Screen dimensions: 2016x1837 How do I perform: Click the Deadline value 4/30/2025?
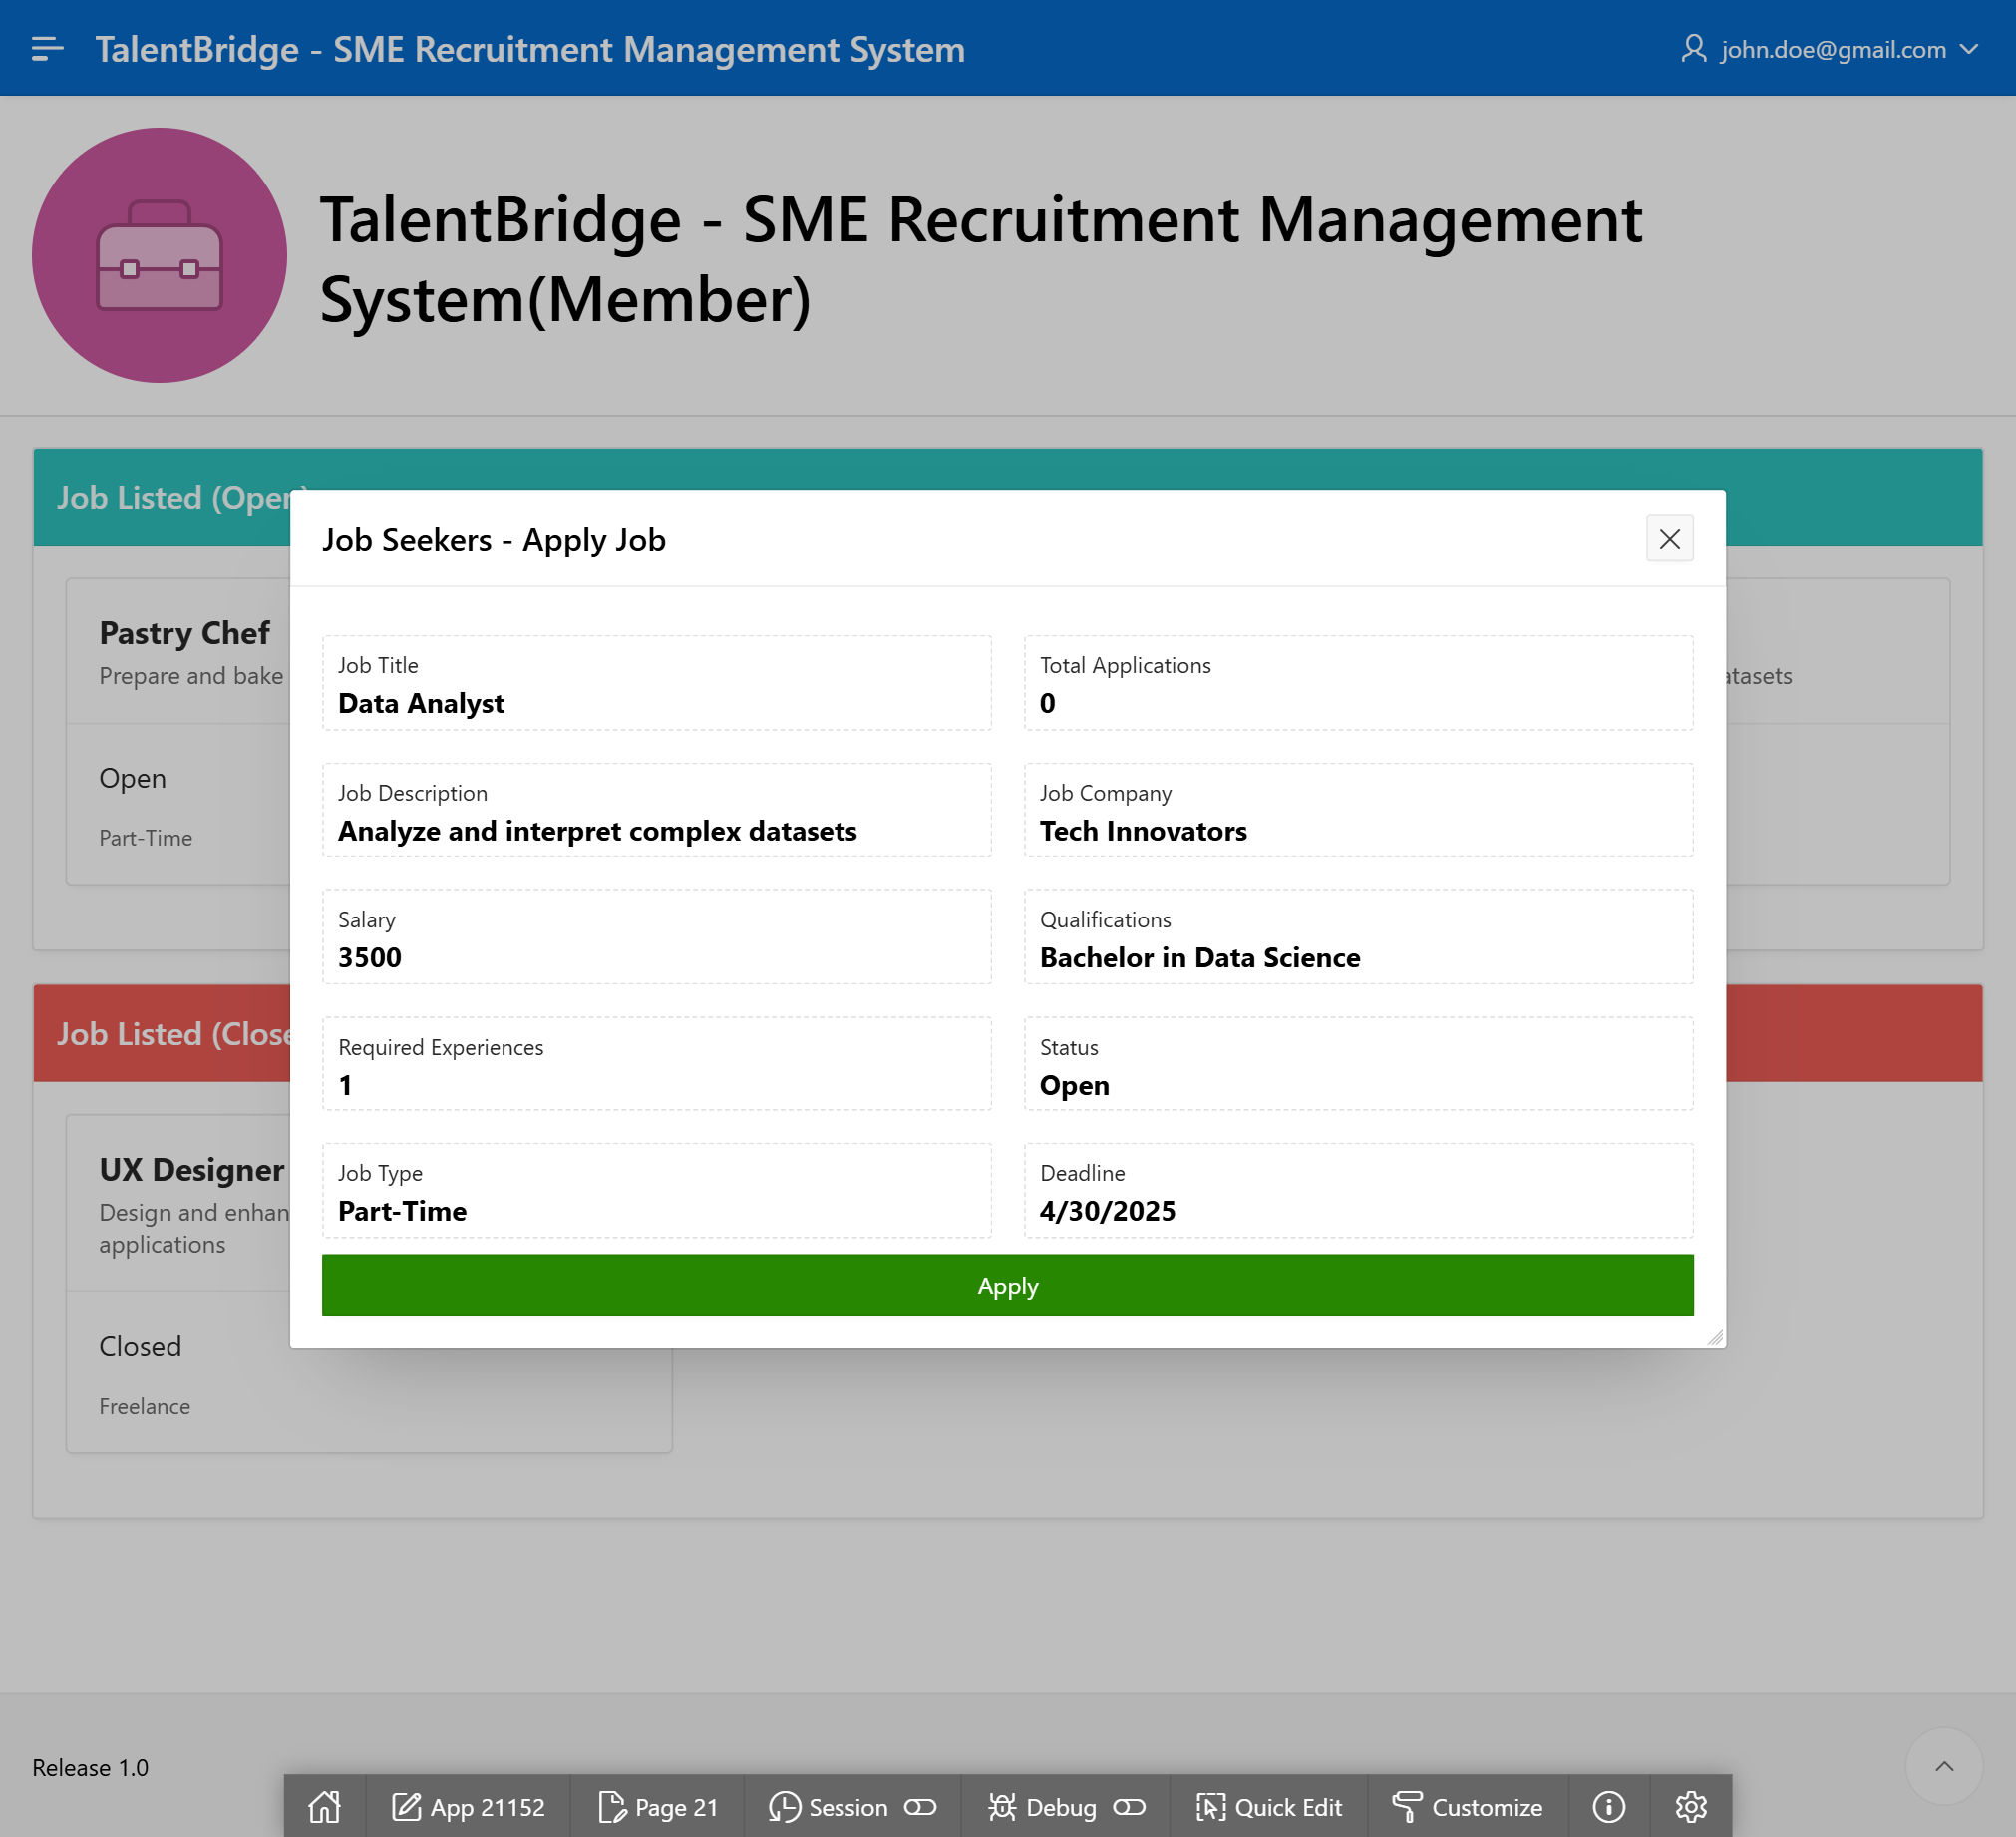(1107, 1211)
